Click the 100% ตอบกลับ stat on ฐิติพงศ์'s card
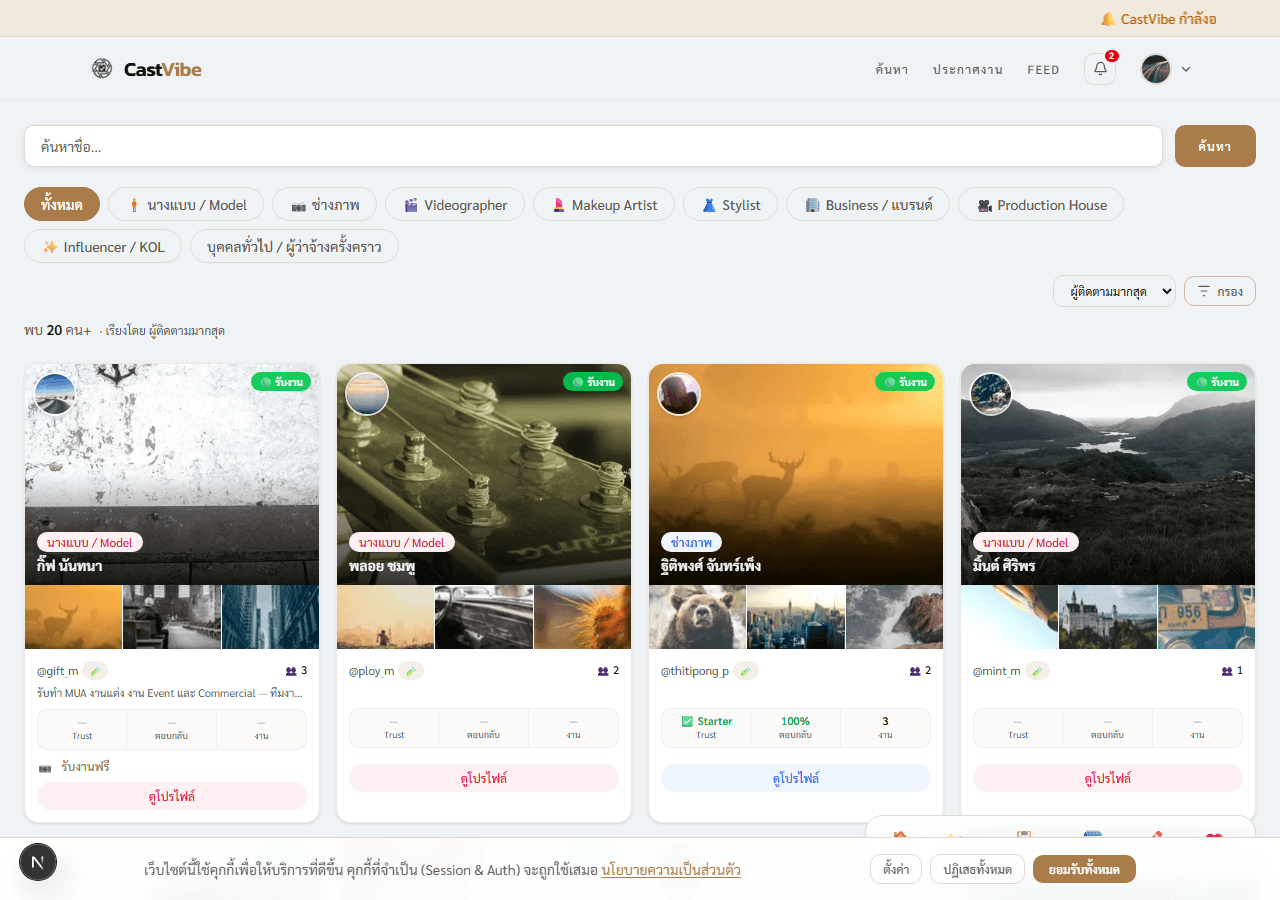The image size is (1280, 900). pos(795,728)
